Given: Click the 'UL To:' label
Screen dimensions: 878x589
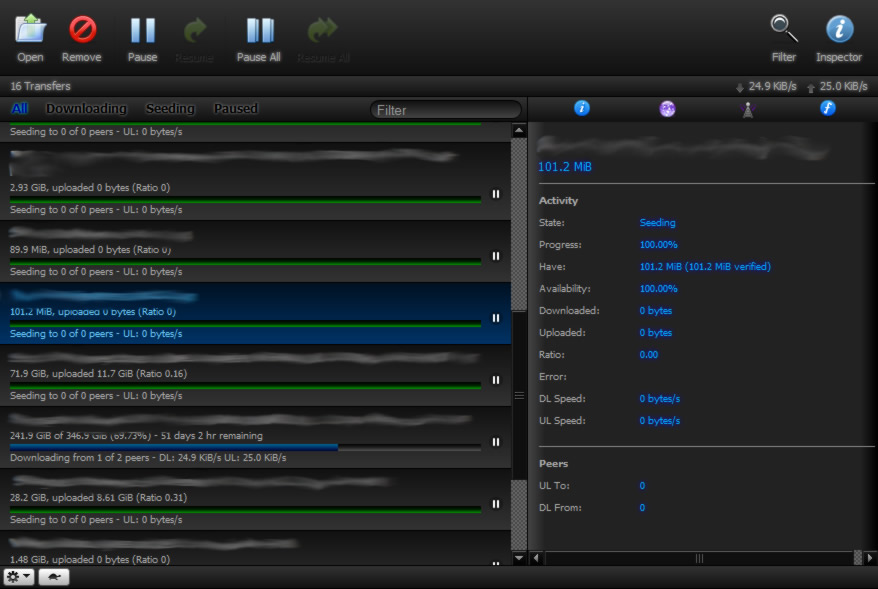Looking at the screenshot, I should 554,485.
